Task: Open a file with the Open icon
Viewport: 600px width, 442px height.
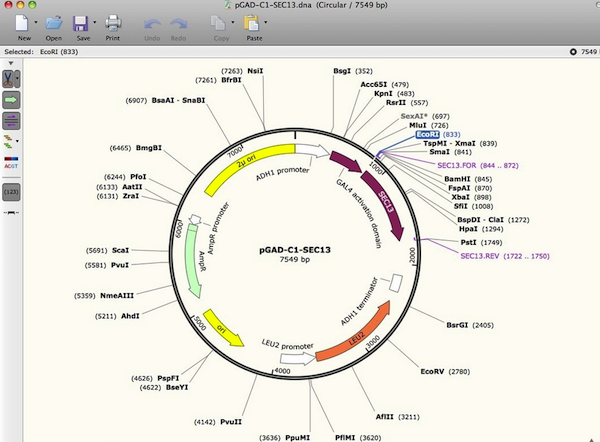Action: tap(53, 22)
